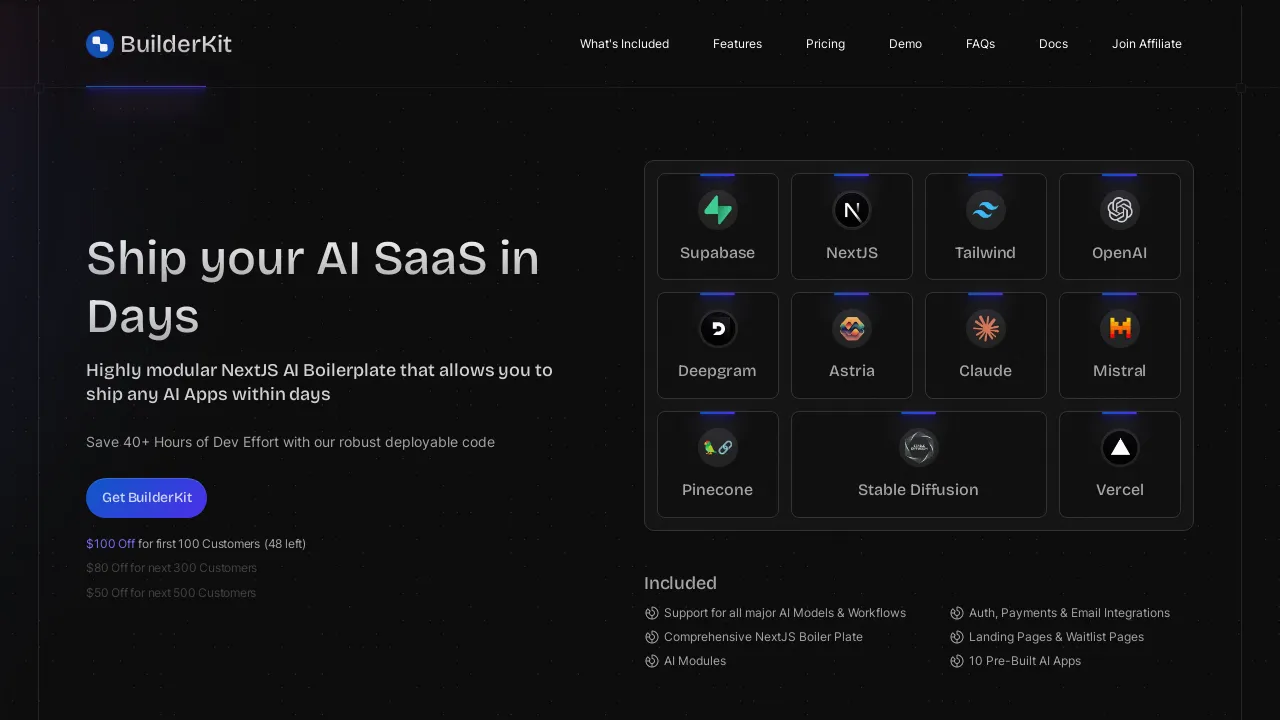Click the Supabase label text
The width and height of the screenshot is (1280, 720).
pos(717,253)
